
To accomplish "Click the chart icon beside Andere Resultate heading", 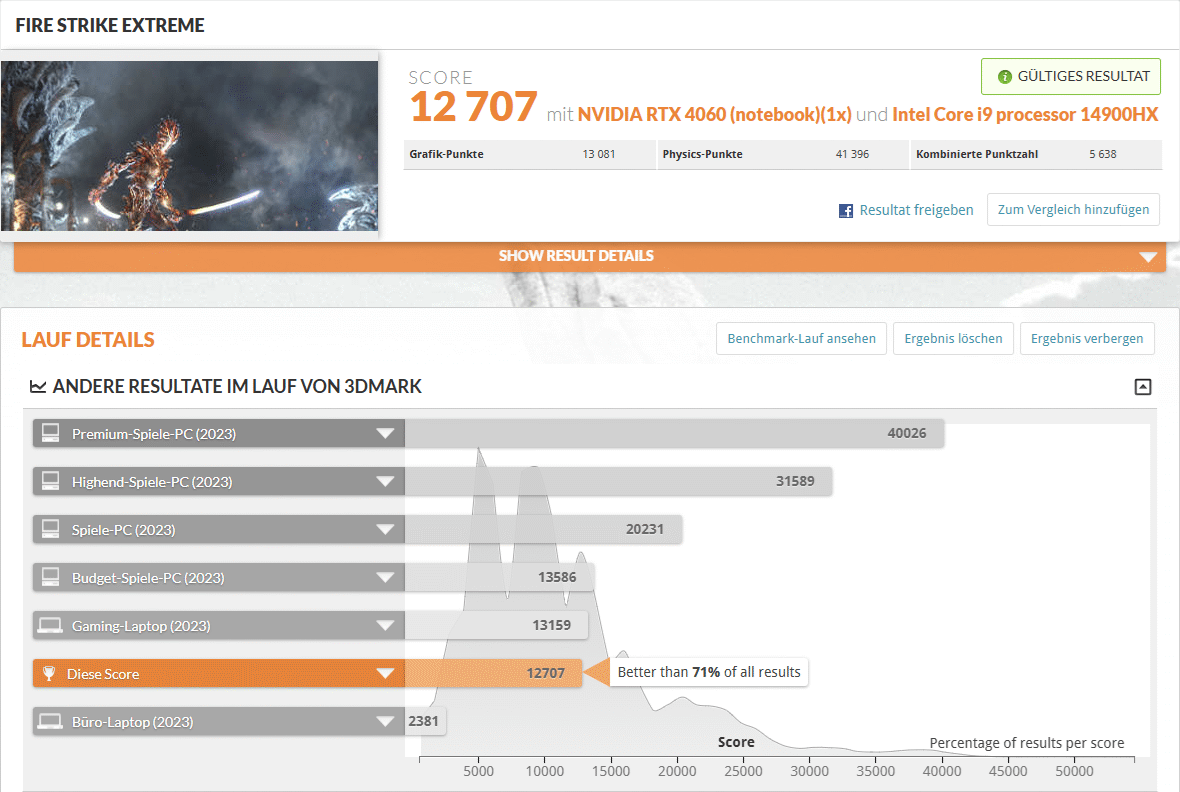I will (38, 387).
